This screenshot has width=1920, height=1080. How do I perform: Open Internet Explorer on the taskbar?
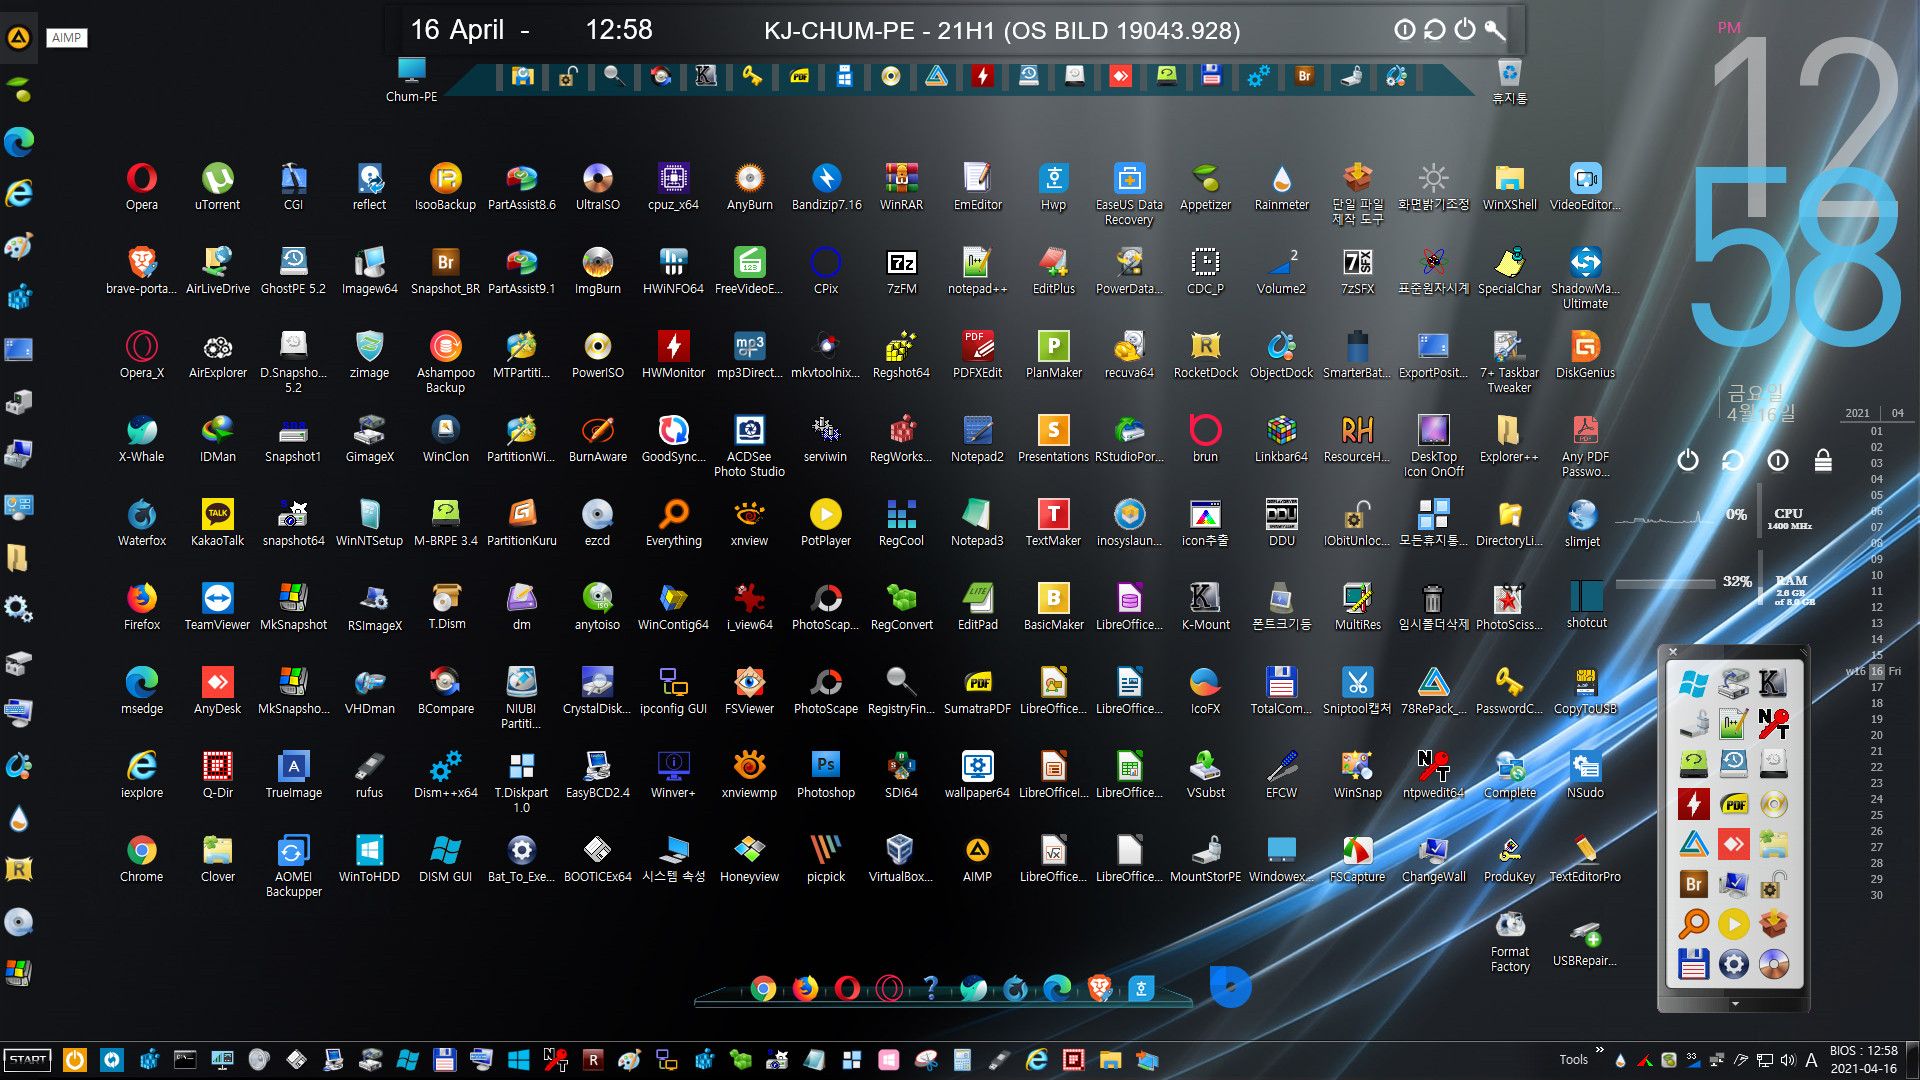pos(1036,1060)
